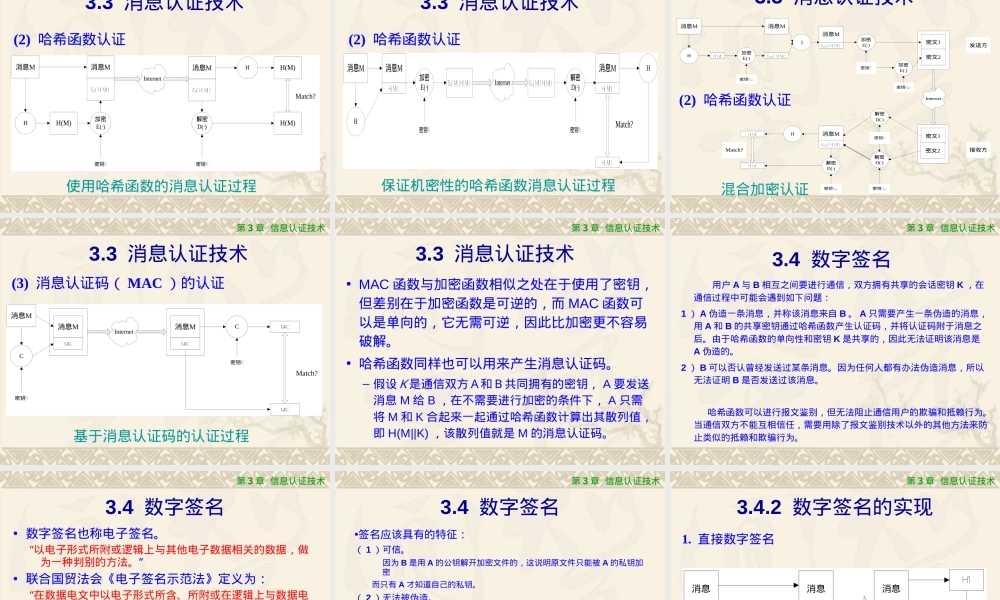Open the slide captioned 保证机密性的哈希函数消息认证过程
The image size is (1000, 600).
500,105
